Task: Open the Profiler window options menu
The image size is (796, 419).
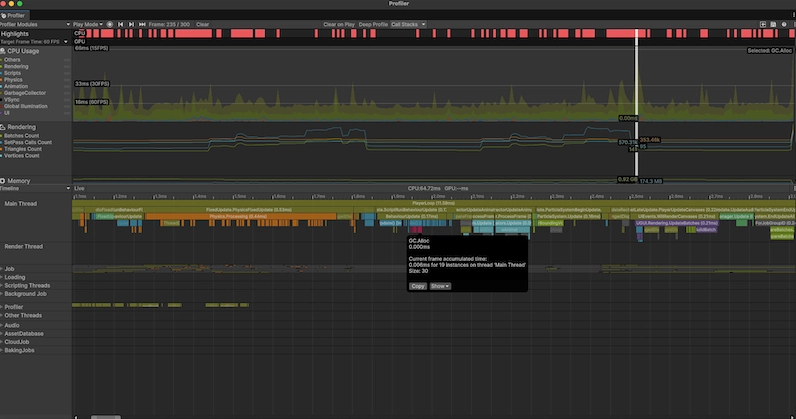Action: pyautogui.click(x=793, y=15)
